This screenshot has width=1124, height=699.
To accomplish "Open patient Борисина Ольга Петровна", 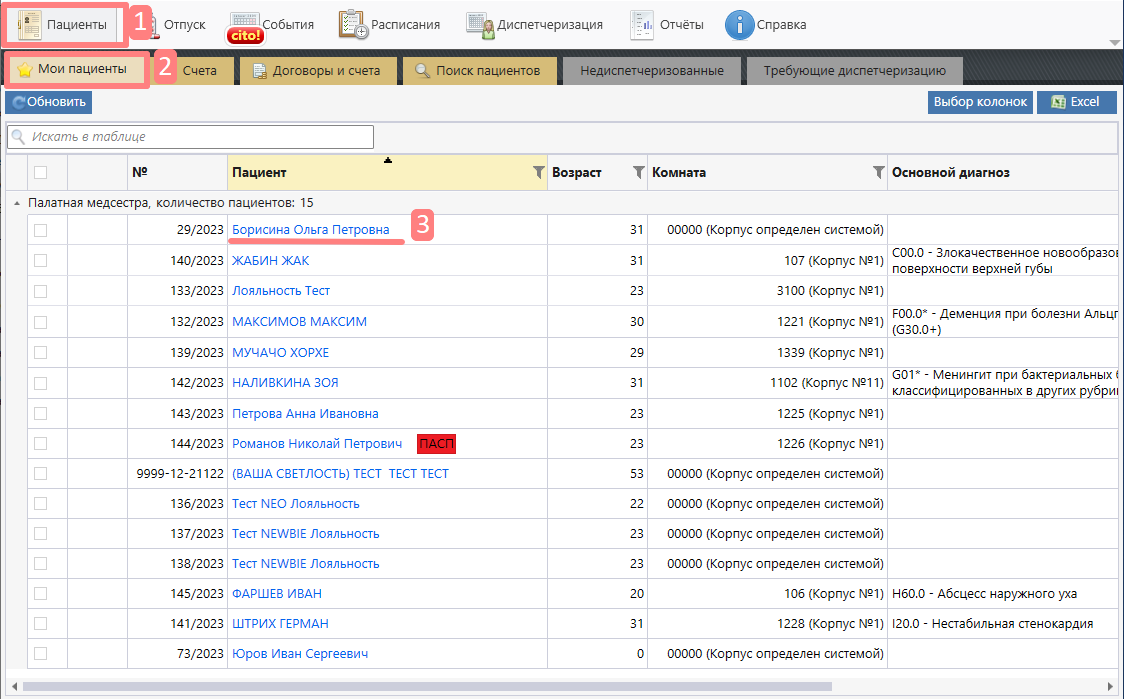I will pos(310,230).
